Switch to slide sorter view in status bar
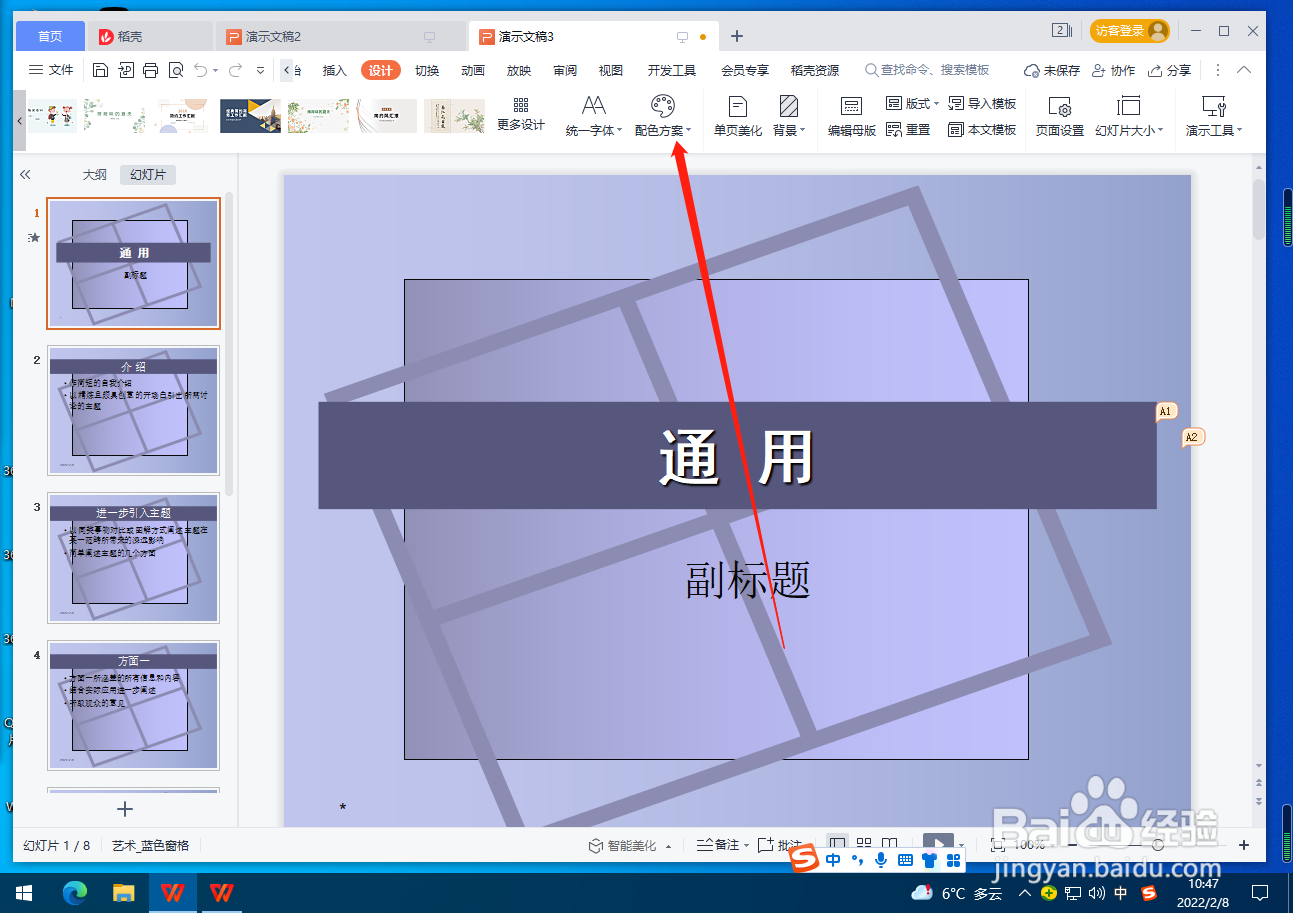 (x=864, y=845)
